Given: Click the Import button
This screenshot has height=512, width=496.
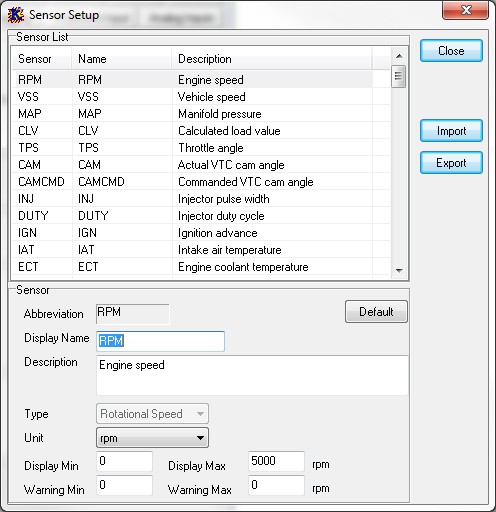Looking at the screenshot, I should pos(451,131).
